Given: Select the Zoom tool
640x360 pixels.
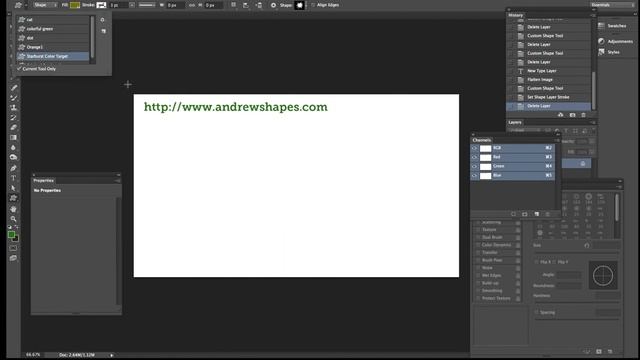Looking at the screenshot, I should 13,219.
